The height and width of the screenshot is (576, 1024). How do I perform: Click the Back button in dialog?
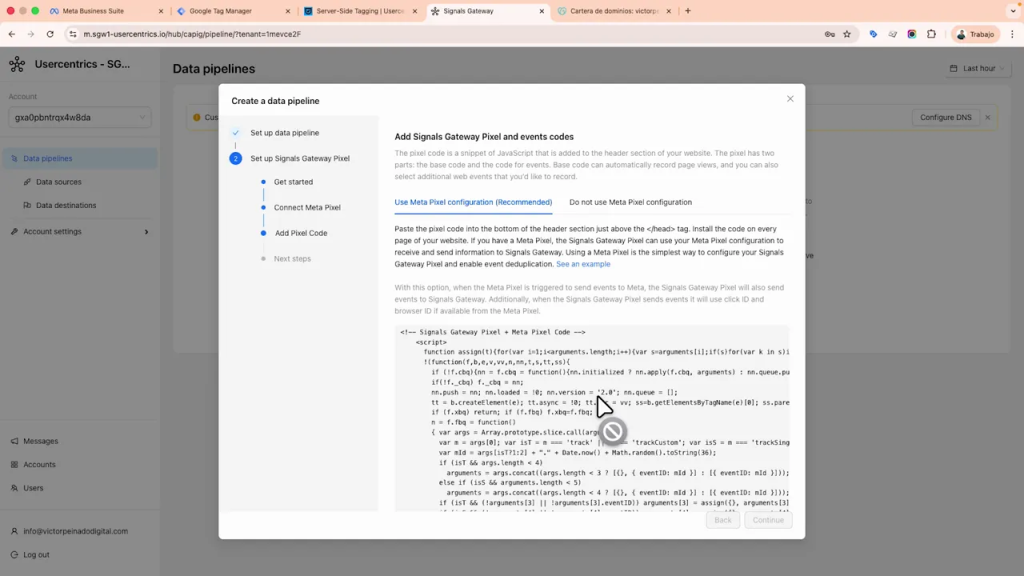click(x=722, y=520)
